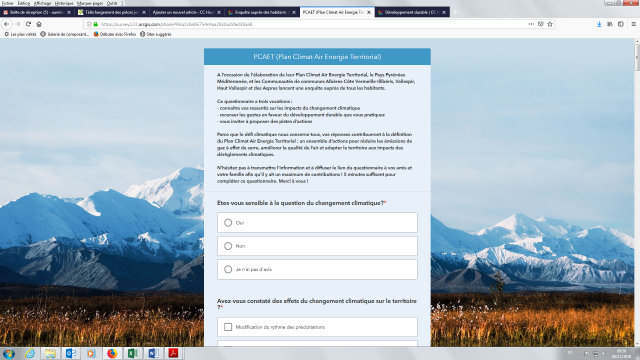Select the 'Oui' radio option
This screenshot has height=360, width=640.
pos(317,222)
